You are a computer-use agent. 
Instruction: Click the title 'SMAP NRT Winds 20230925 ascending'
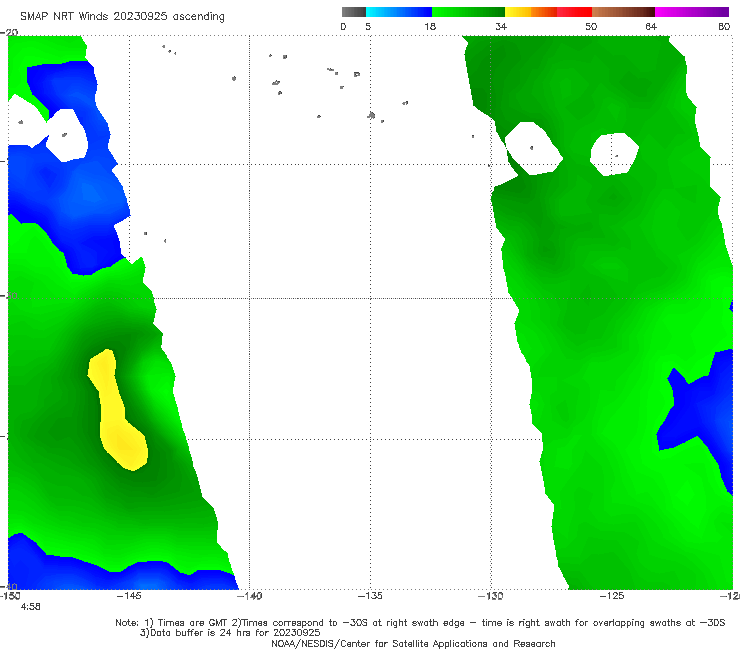(x=122, y=17)
